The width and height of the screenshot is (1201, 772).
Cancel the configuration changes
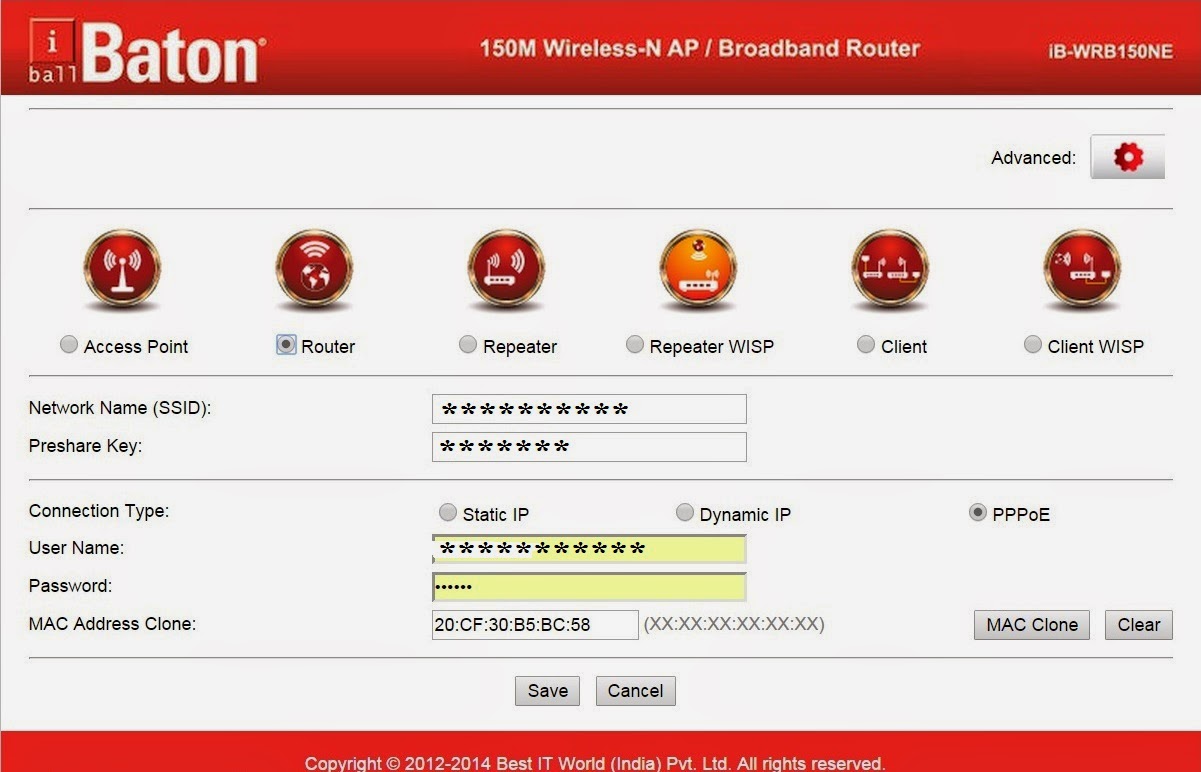[x=635, y=691]
